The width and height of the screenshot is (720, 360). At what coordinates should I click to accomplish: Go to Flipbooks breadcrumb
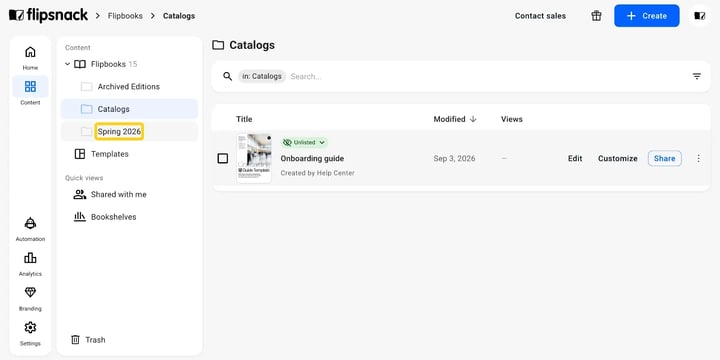[x=125, y=16]
